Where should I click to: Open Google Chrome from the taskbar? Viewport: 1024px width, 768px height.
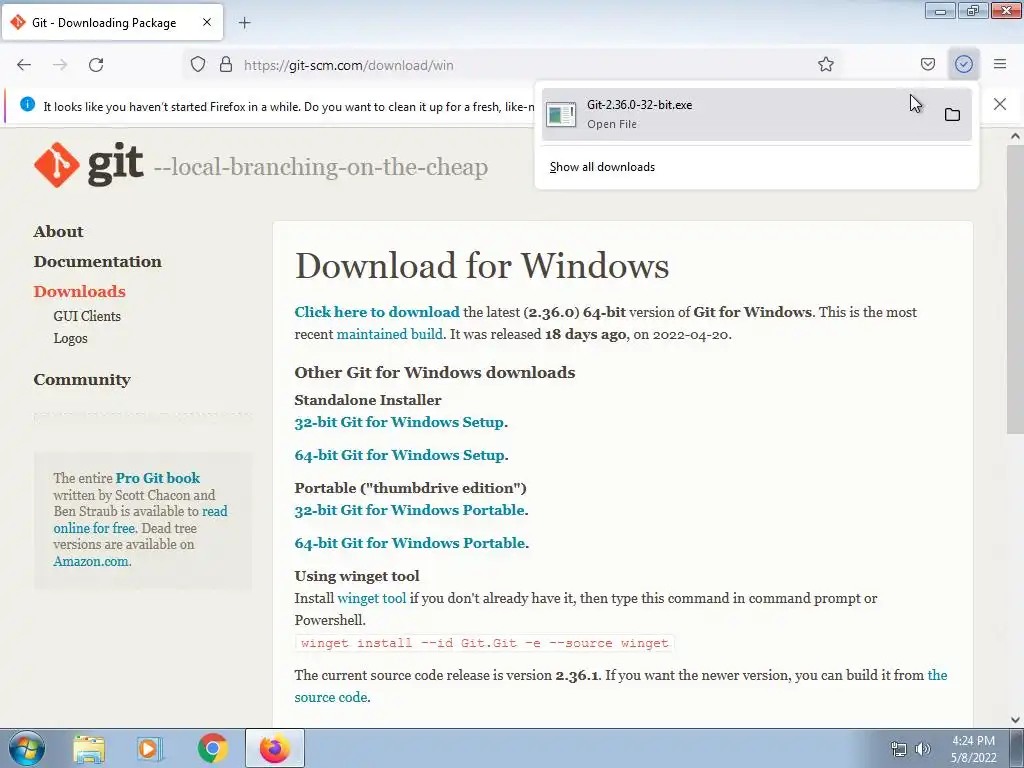pos(212,749)
